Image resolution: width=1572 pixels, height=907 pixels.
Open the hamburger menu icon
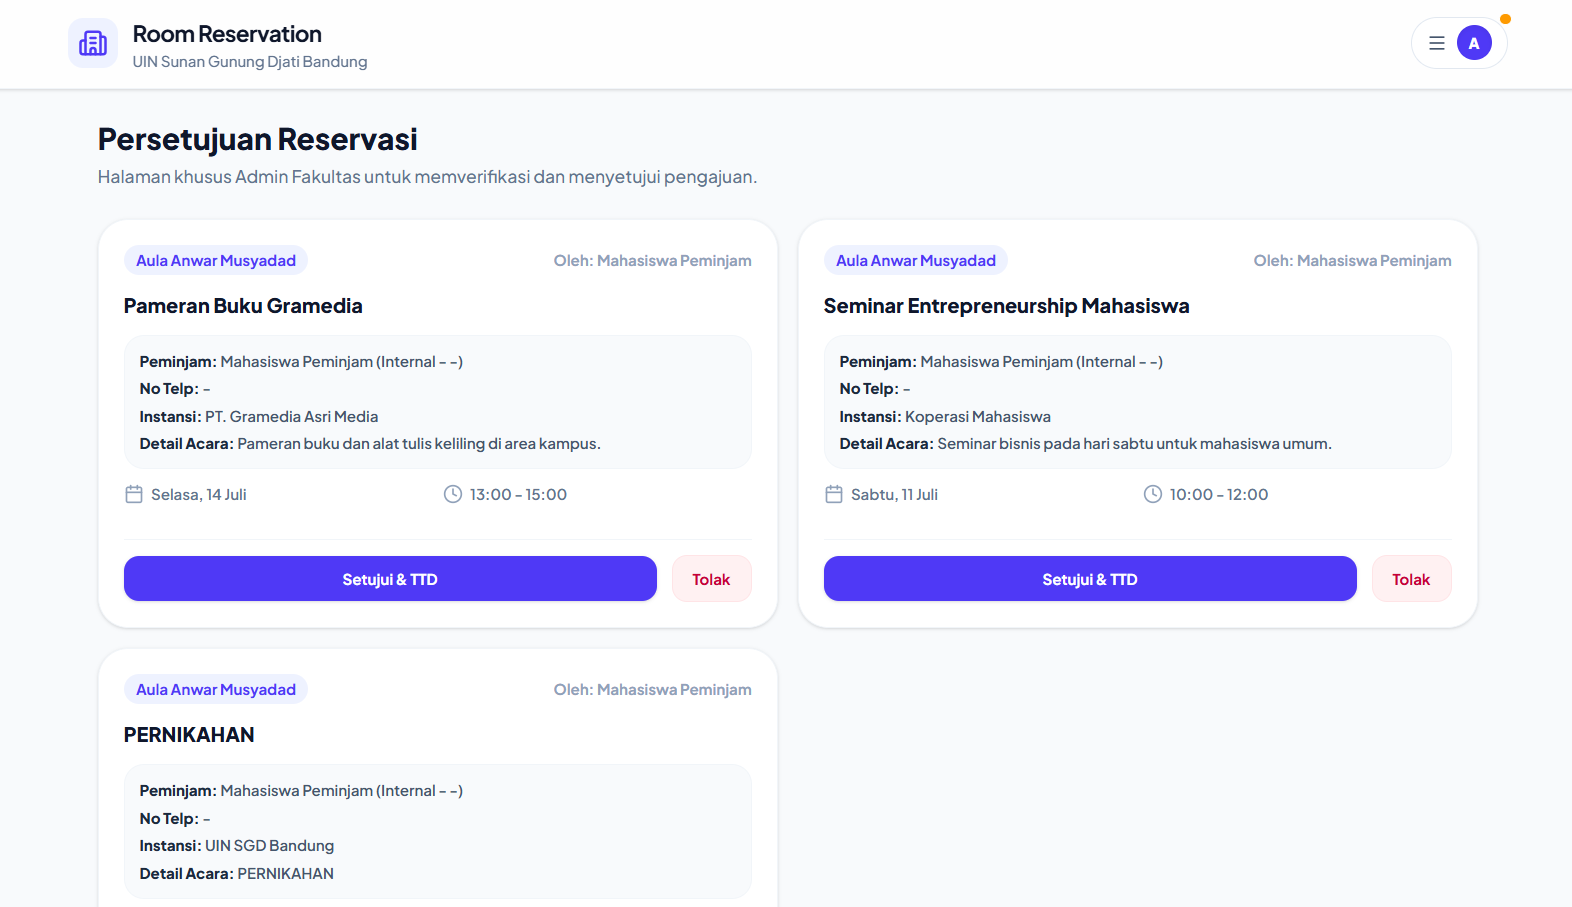[x=1437, y=43]
